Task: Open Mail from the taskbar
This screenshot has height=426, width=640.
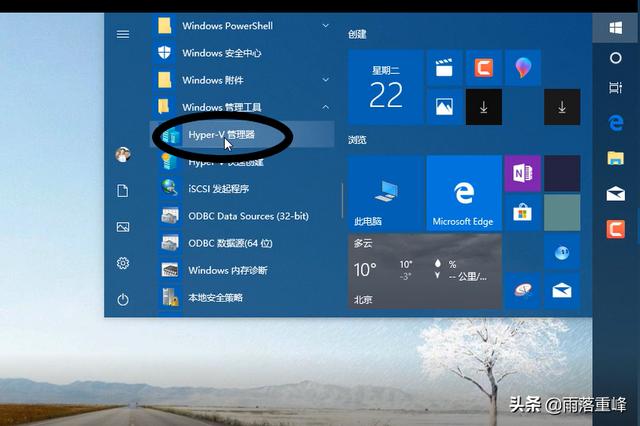Action: [x=616, y=194]
